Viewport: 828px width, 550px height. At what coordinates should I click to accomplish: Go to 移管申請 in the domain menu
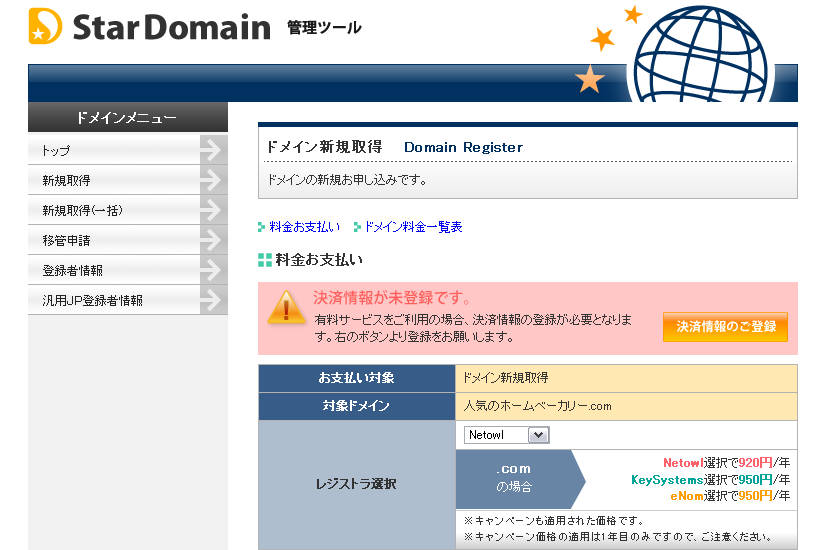click(128, 240)
